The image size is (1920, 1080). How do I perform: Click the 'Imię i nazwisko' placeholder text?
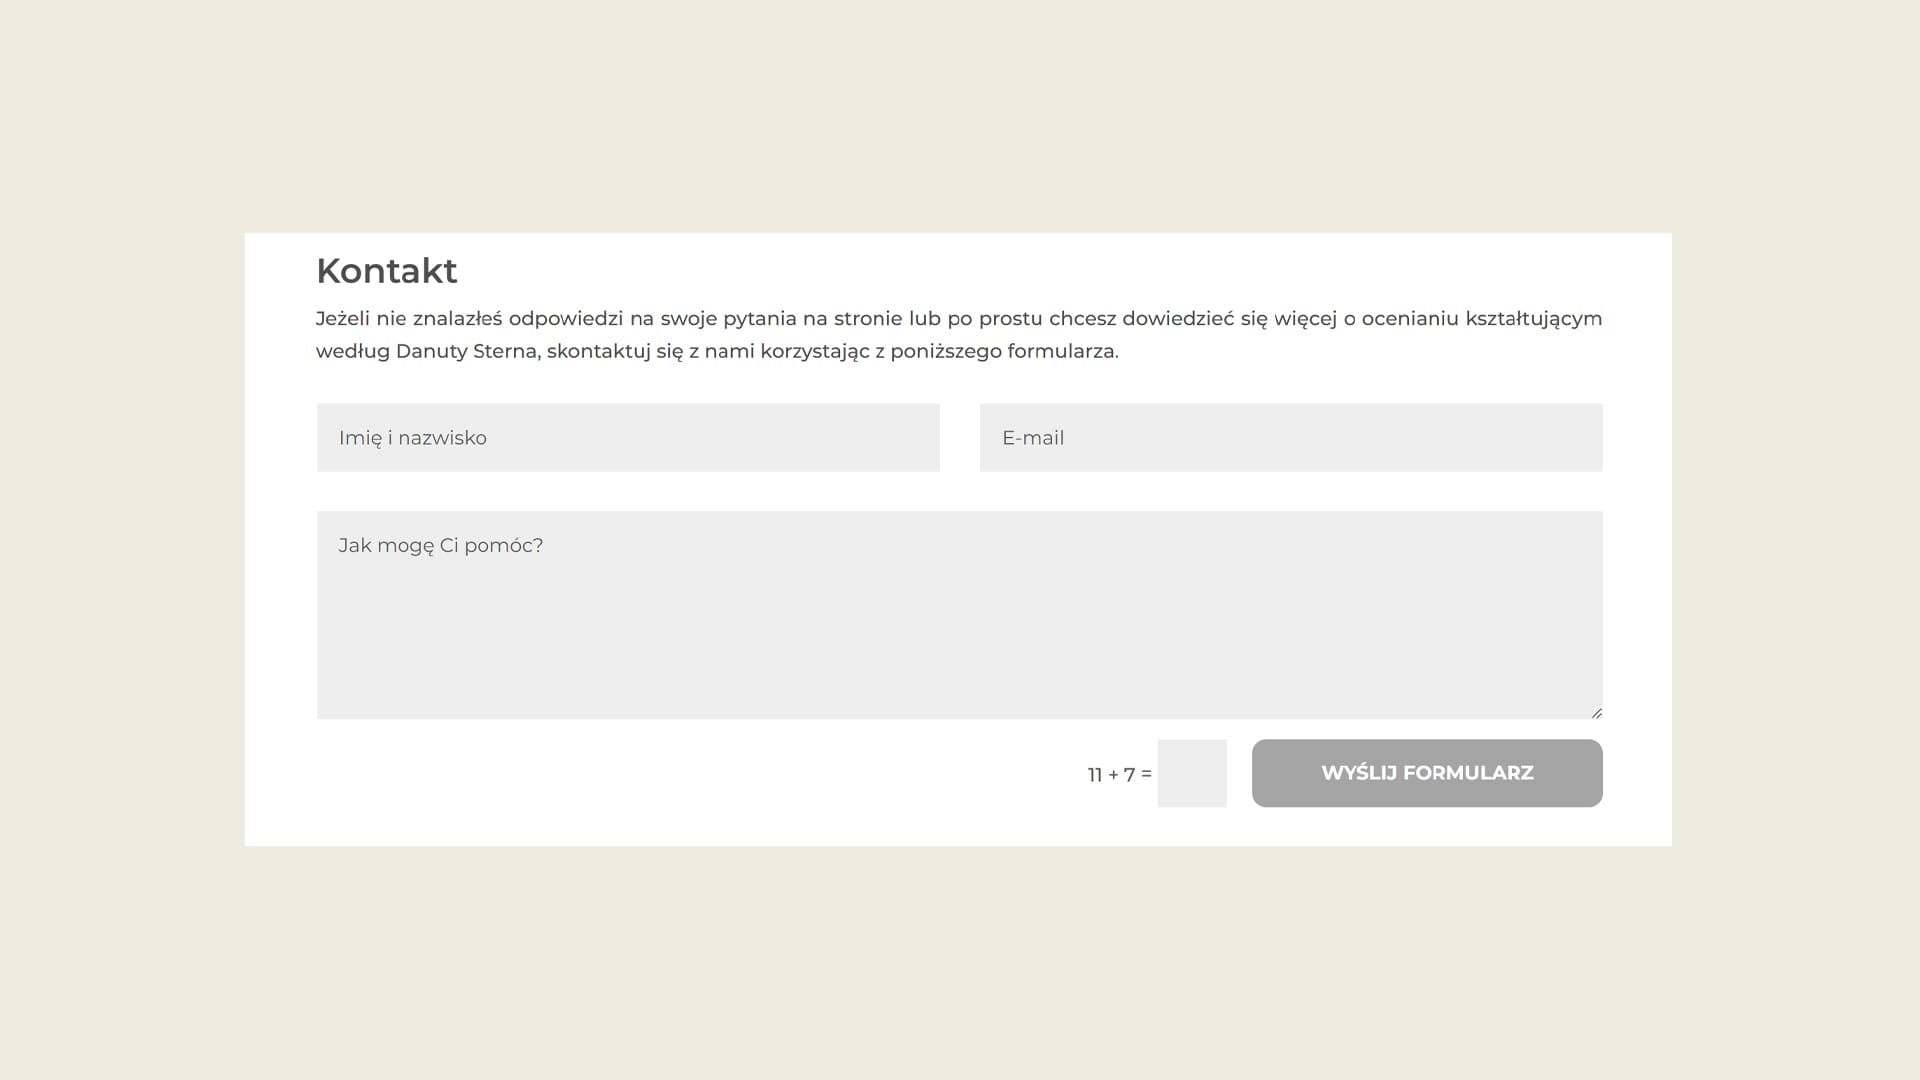coord(412,438)
